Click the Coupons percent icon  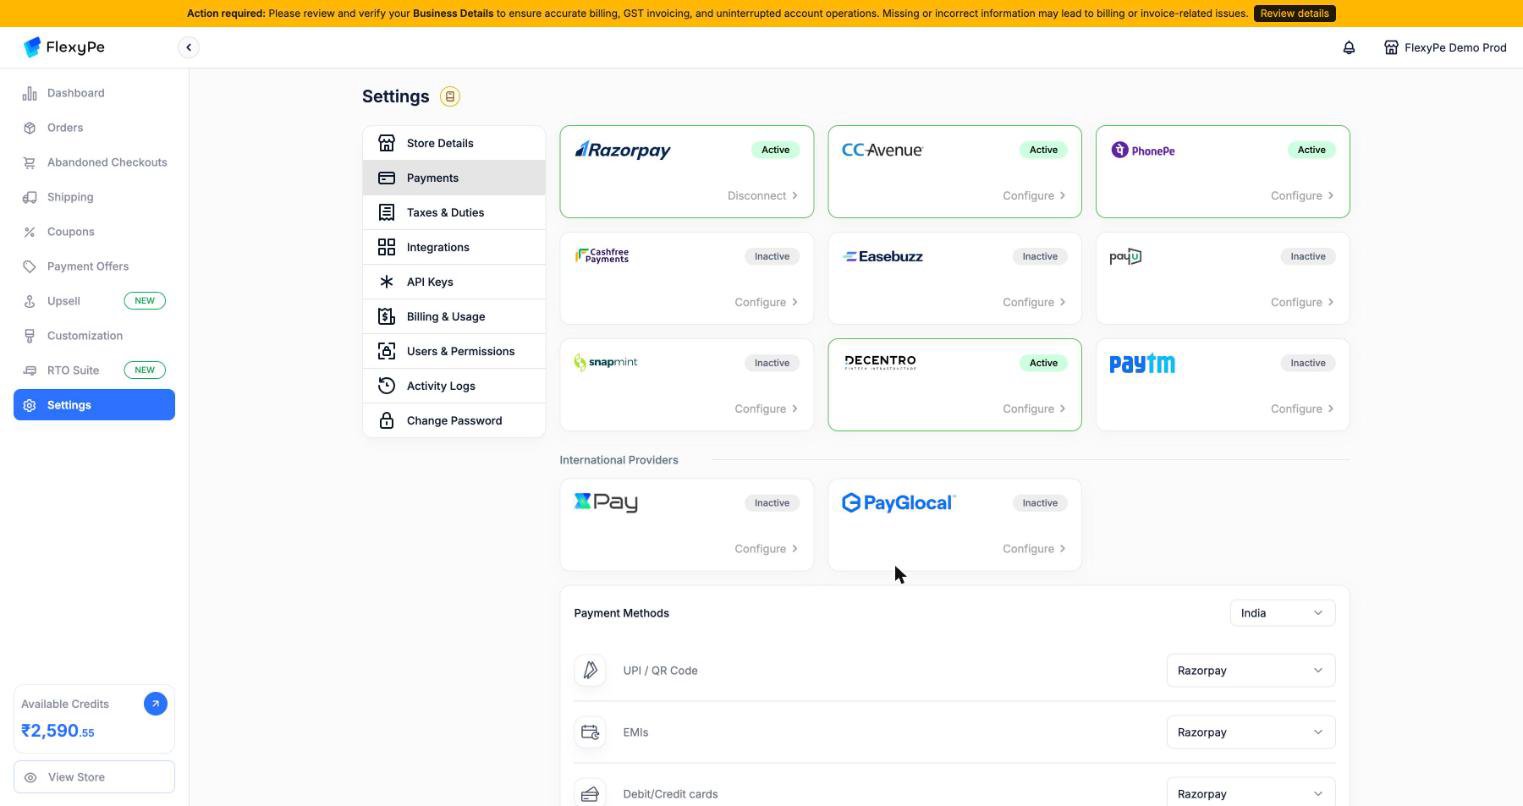click(30, 232)
